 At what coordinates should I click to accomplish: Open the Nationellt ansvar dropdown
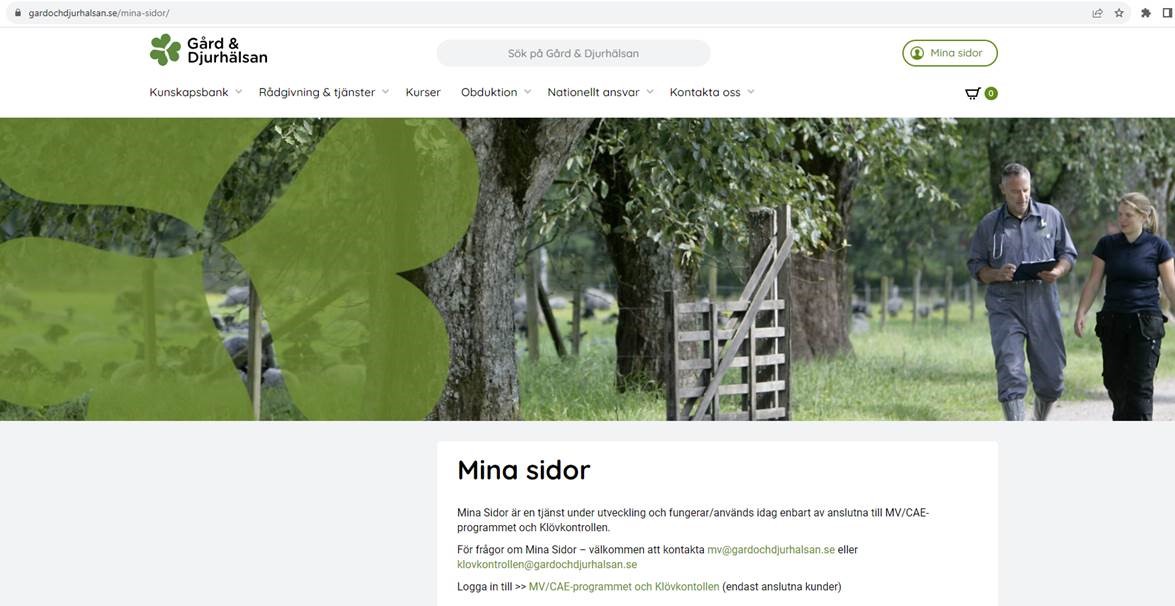click(x=600, y=92)
